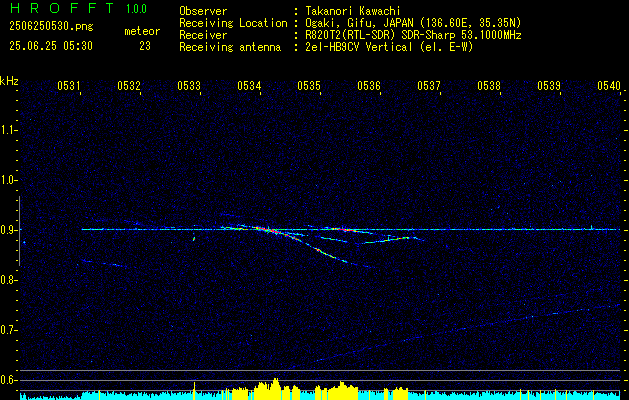Viewport: 629px width, 400px height.
Task: Click the Observer label
Action: coord(203,11)
